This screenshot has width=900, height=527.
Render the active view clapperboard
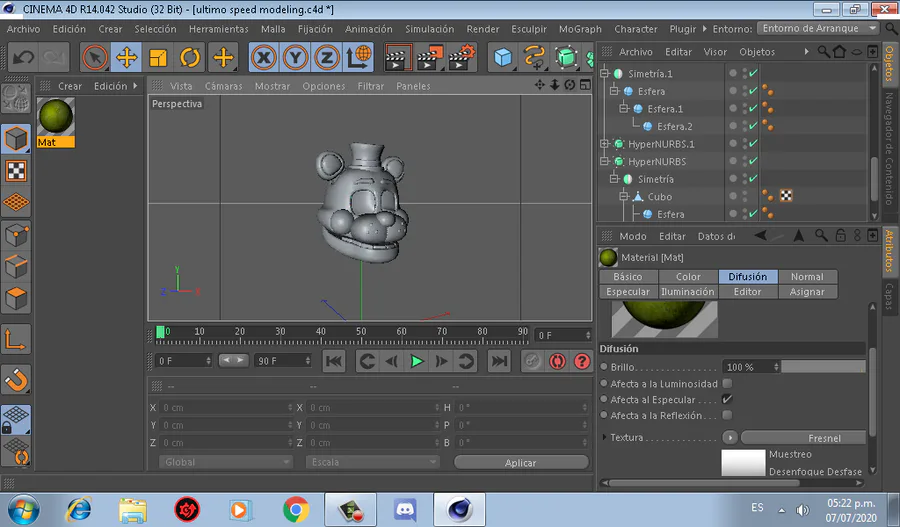click(398, 57)
